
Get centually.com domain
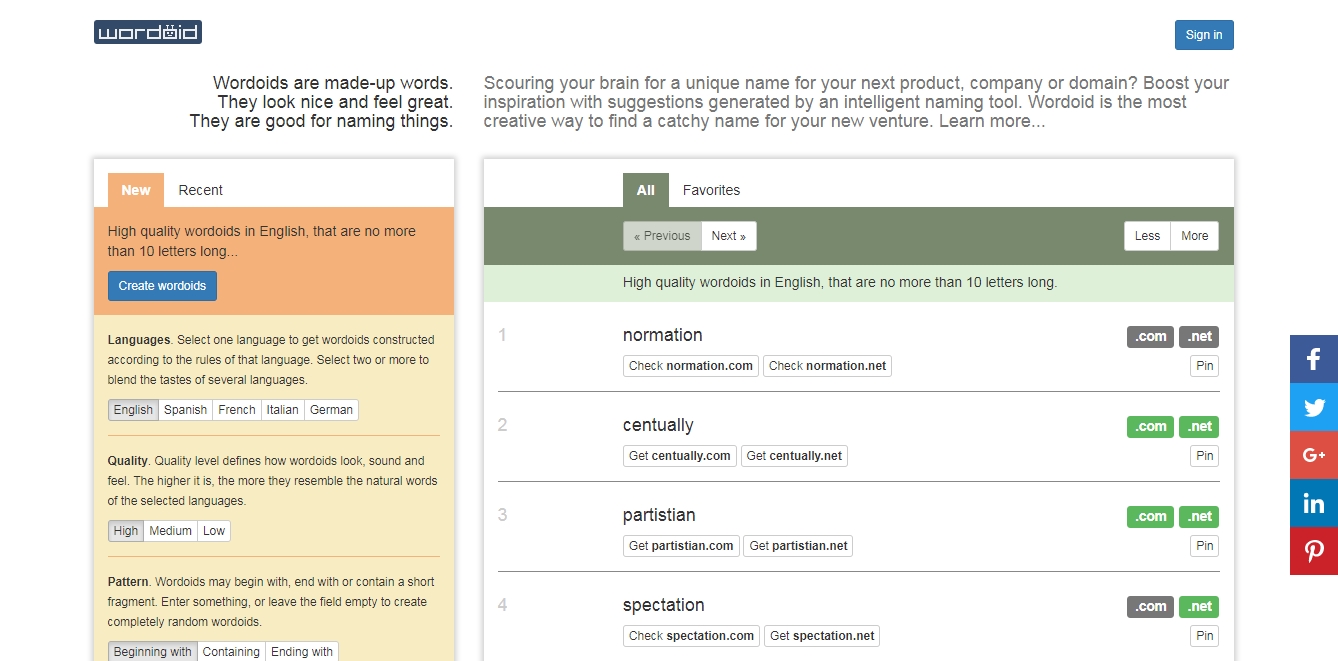pos(680,456)
